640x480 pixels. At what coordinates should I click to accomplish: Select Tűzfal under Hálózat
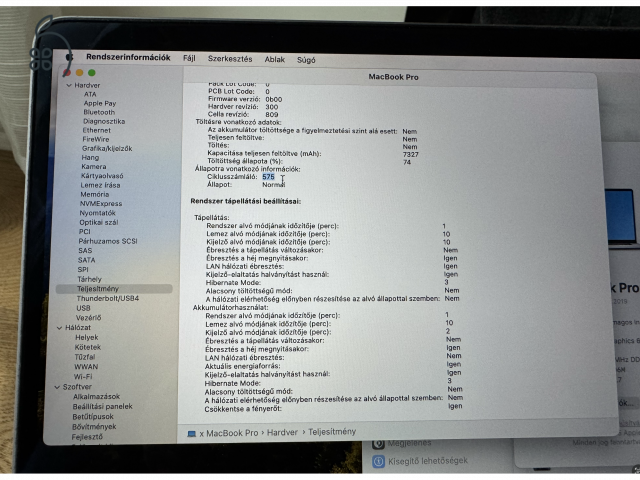coord(85,357)
